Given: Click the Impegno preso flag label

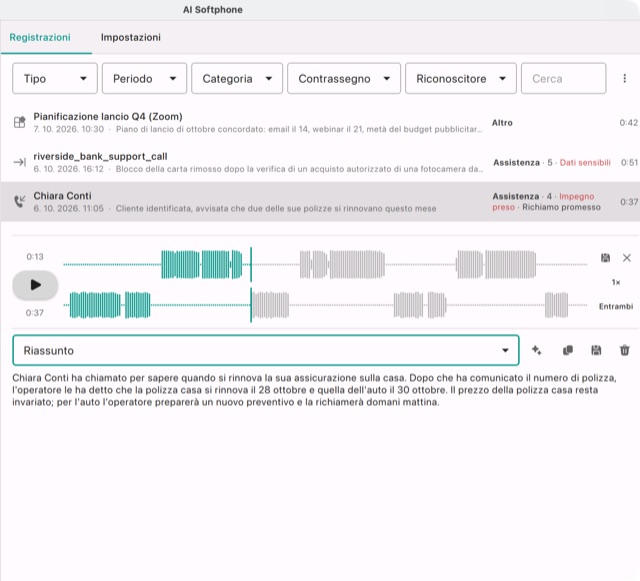Looking at the screenshot, I should coord(543,202).
